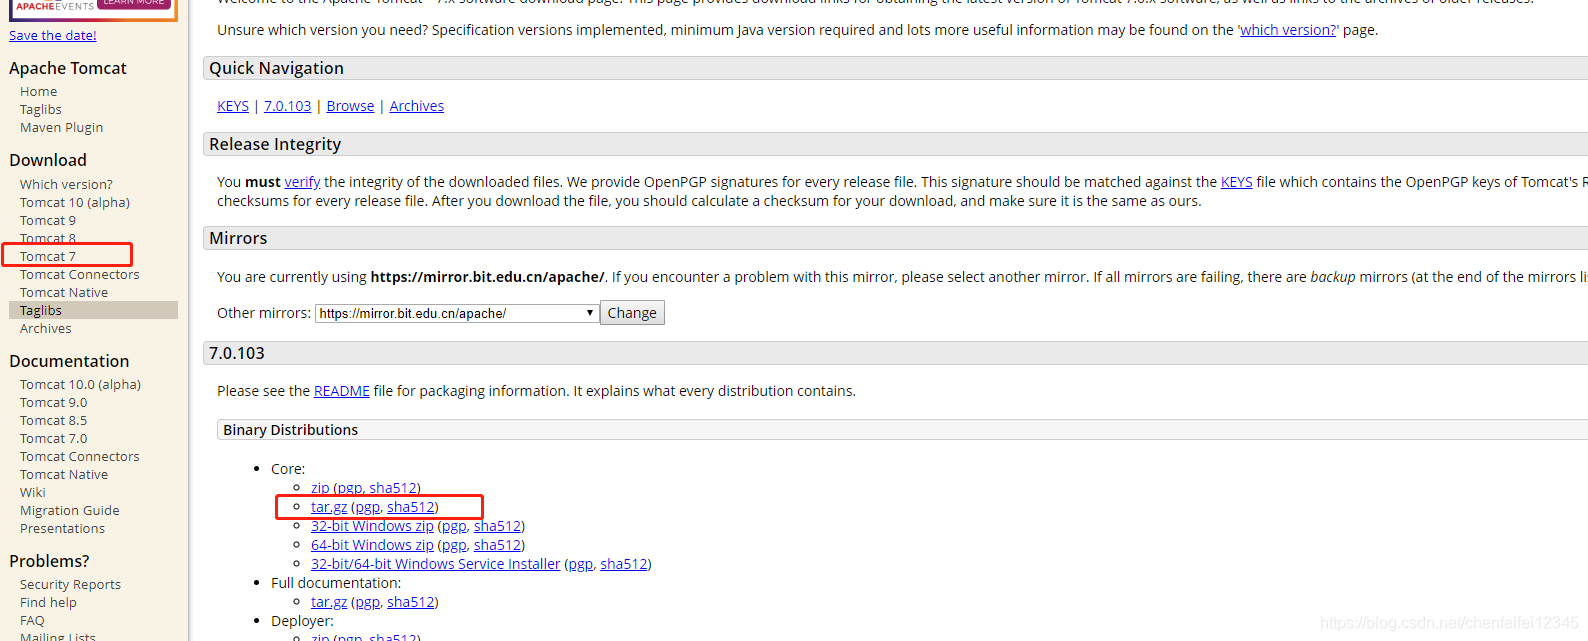Click Archives in Quick Navigation
Viewport: 1588px width, 641px height.
point(417,106)
